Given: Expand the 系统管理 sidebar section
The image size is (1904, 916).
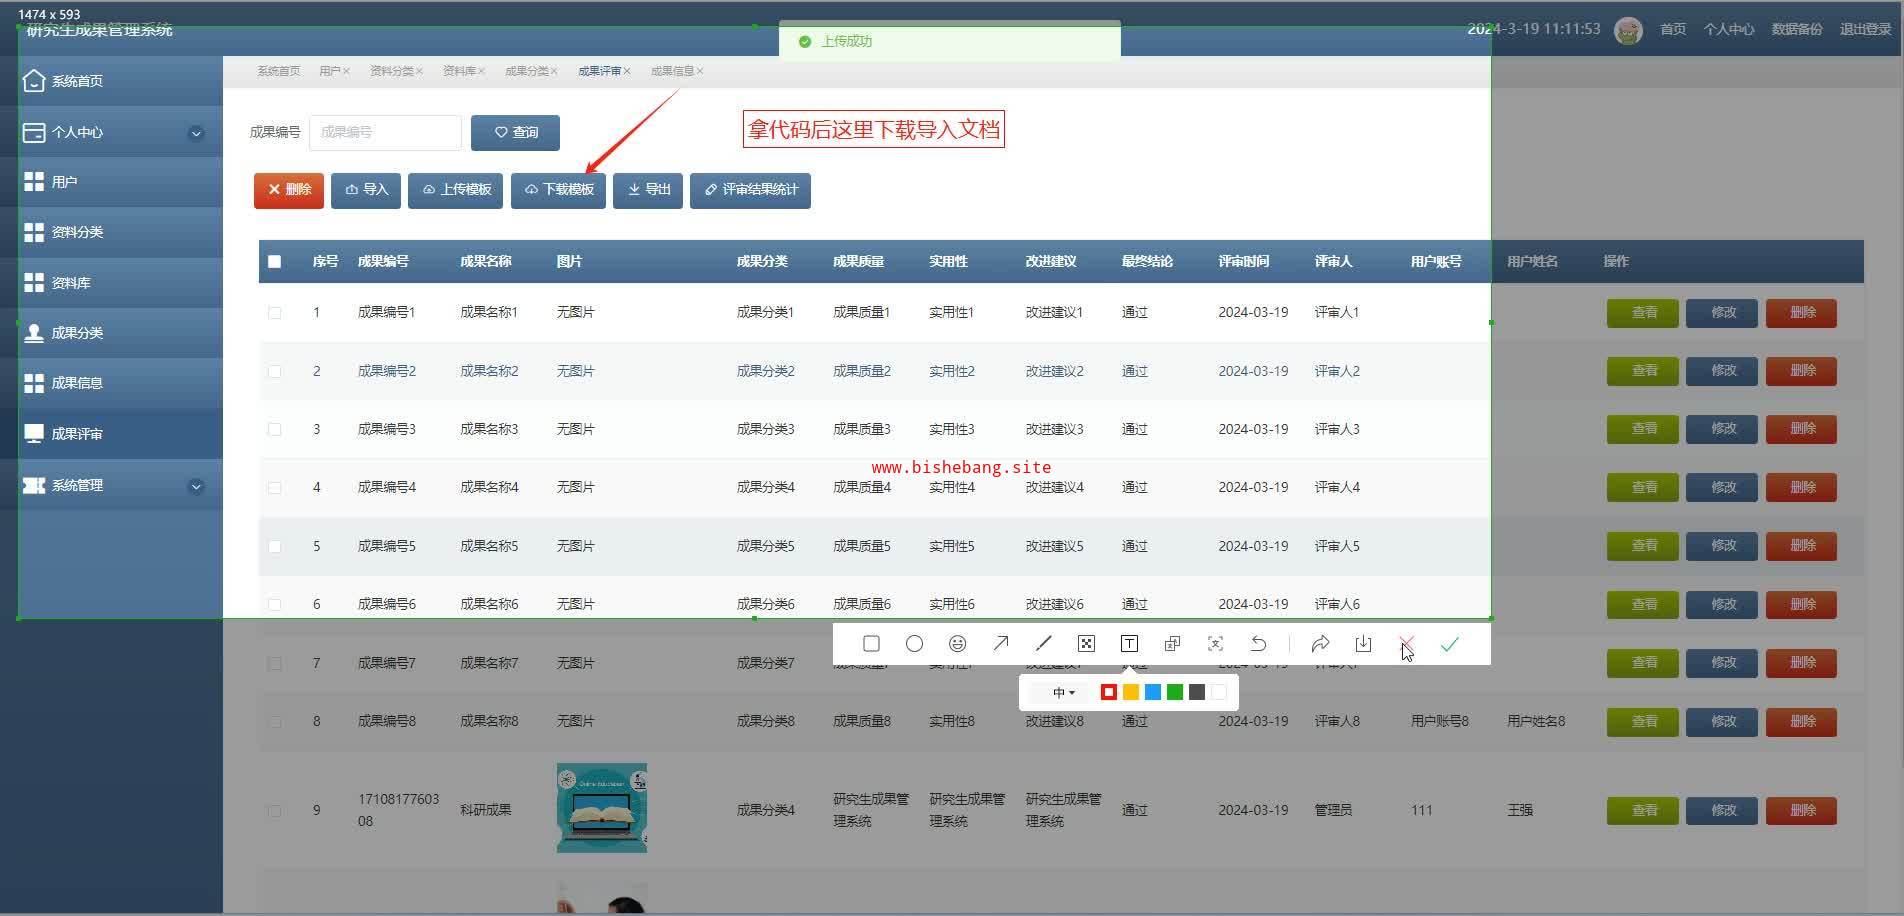Looking at the screenshot, I should 196,486.
